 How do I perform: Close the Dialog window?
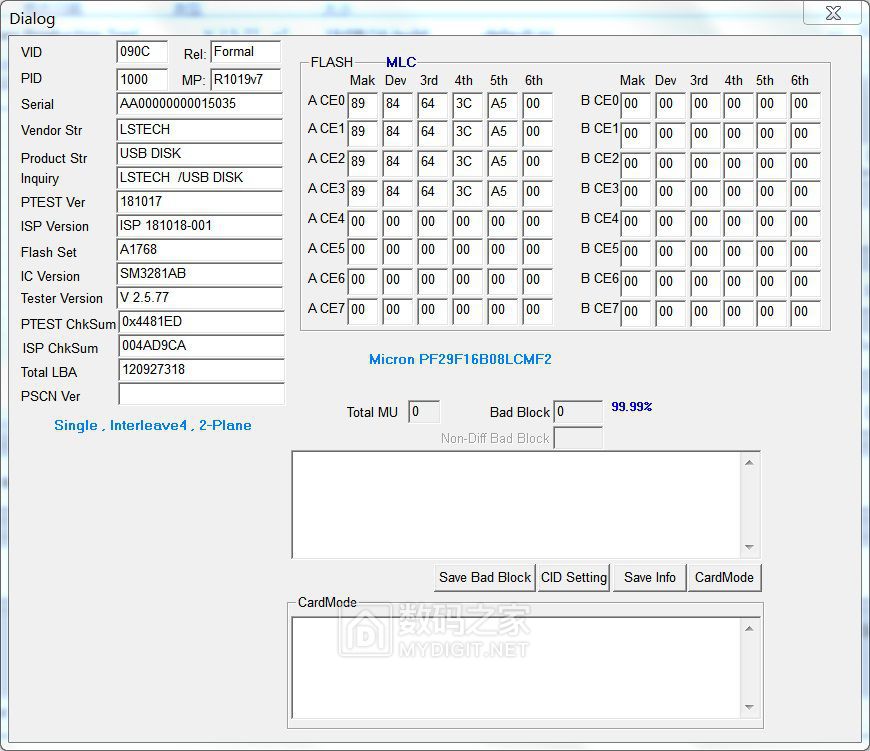coord(832,13)
